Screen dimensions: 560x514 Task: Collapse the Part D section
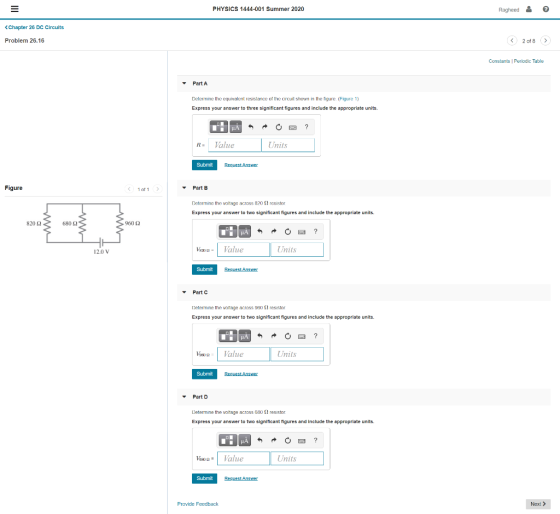coord(184,396)
